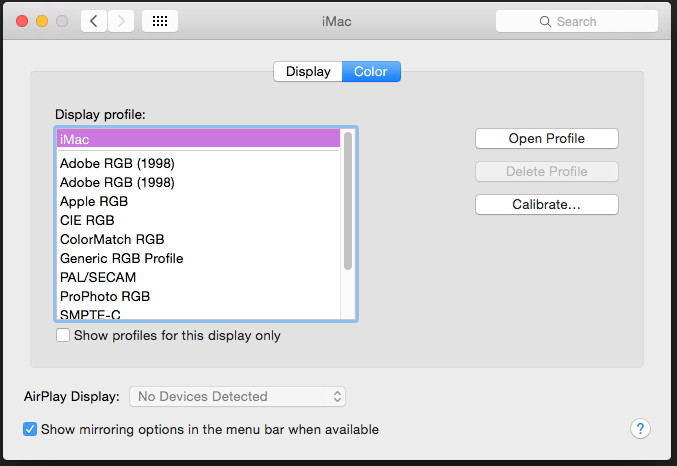Click the magnifying glass search icon
The height and width of the screenshot is (466, 677).
pyautogui.click(x=545, y=21)
